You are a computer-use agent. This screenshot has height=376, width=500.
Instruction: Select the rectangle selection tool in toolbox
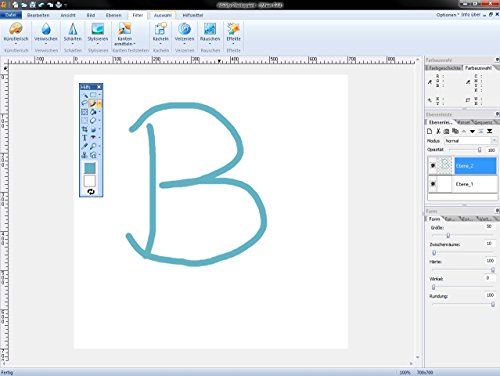pyautogui.click(x=93, y=95)
